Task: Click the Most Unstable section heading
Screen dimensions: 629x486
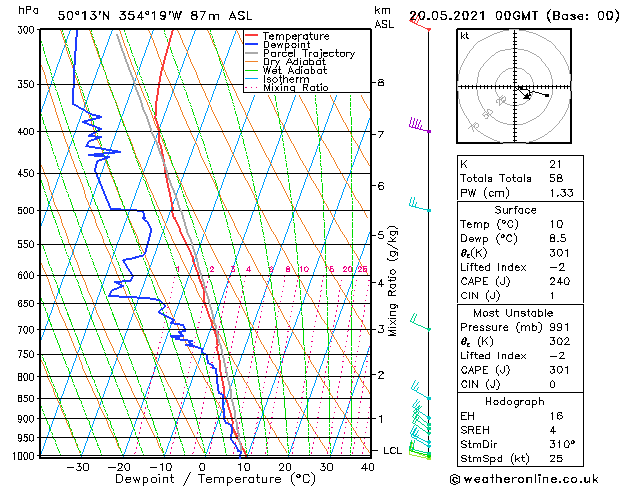Action: click(x=513, y=313)
